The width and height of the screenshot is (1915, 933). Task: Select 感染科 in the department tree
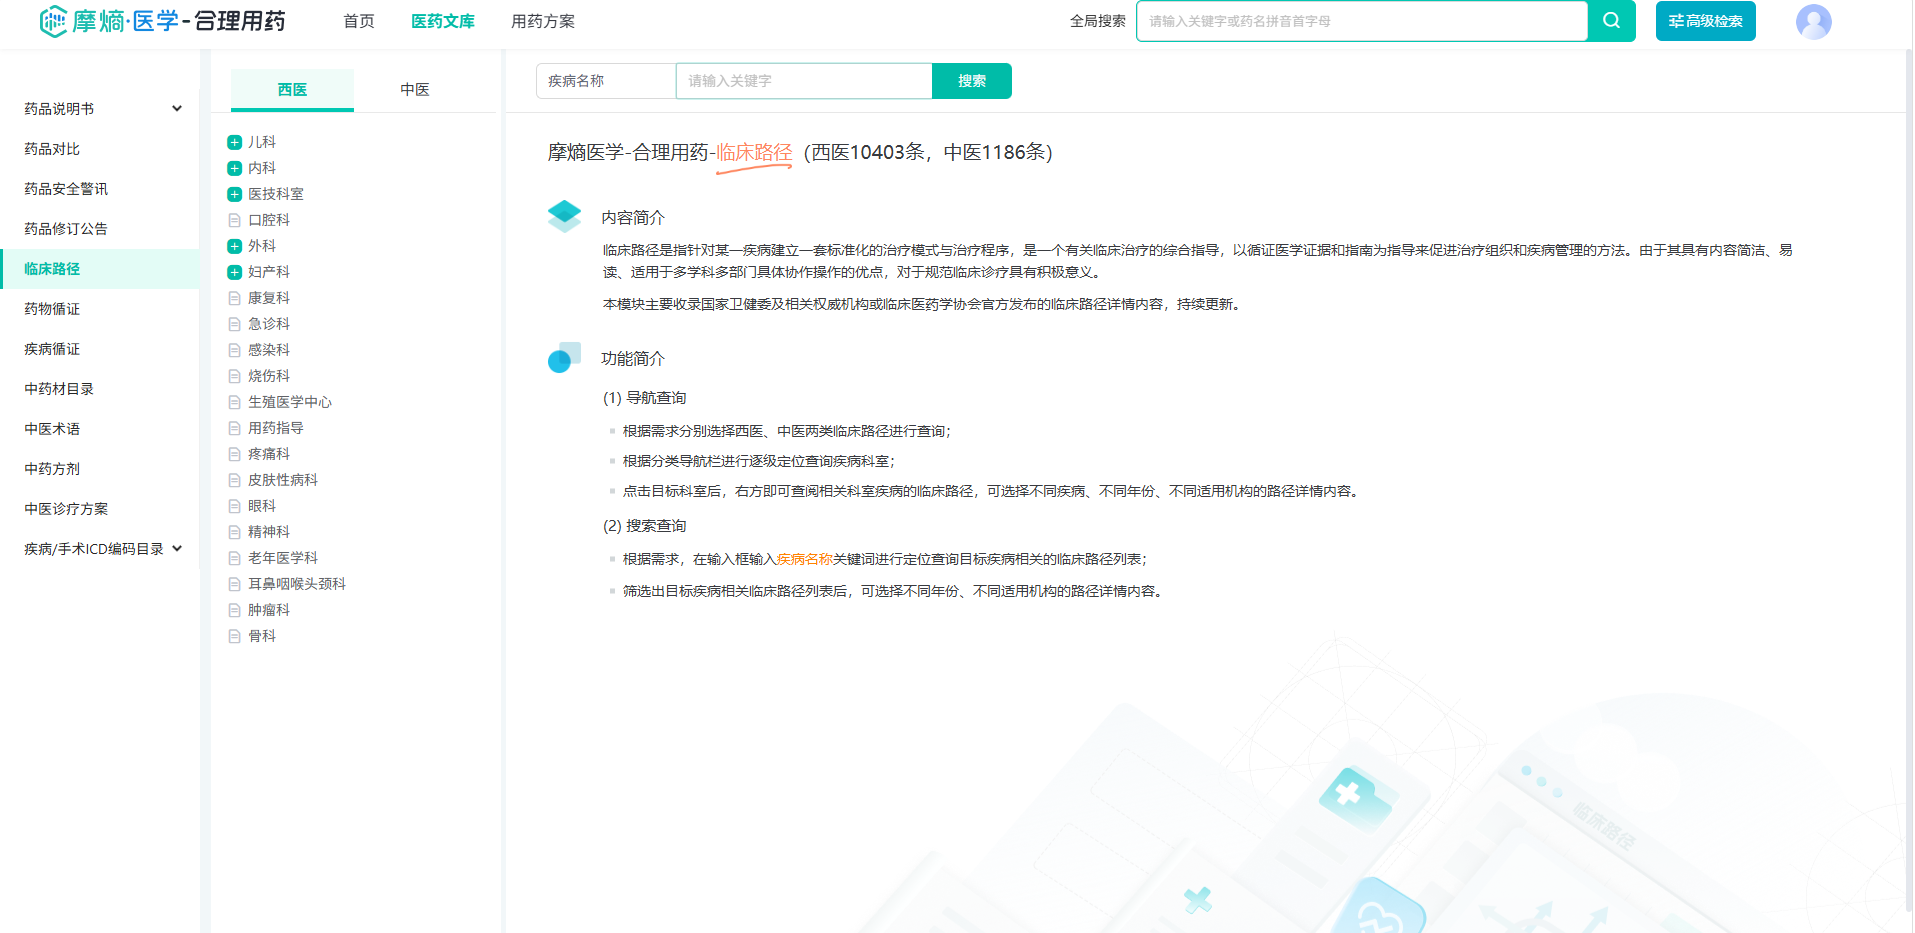[x=269, y=350]
